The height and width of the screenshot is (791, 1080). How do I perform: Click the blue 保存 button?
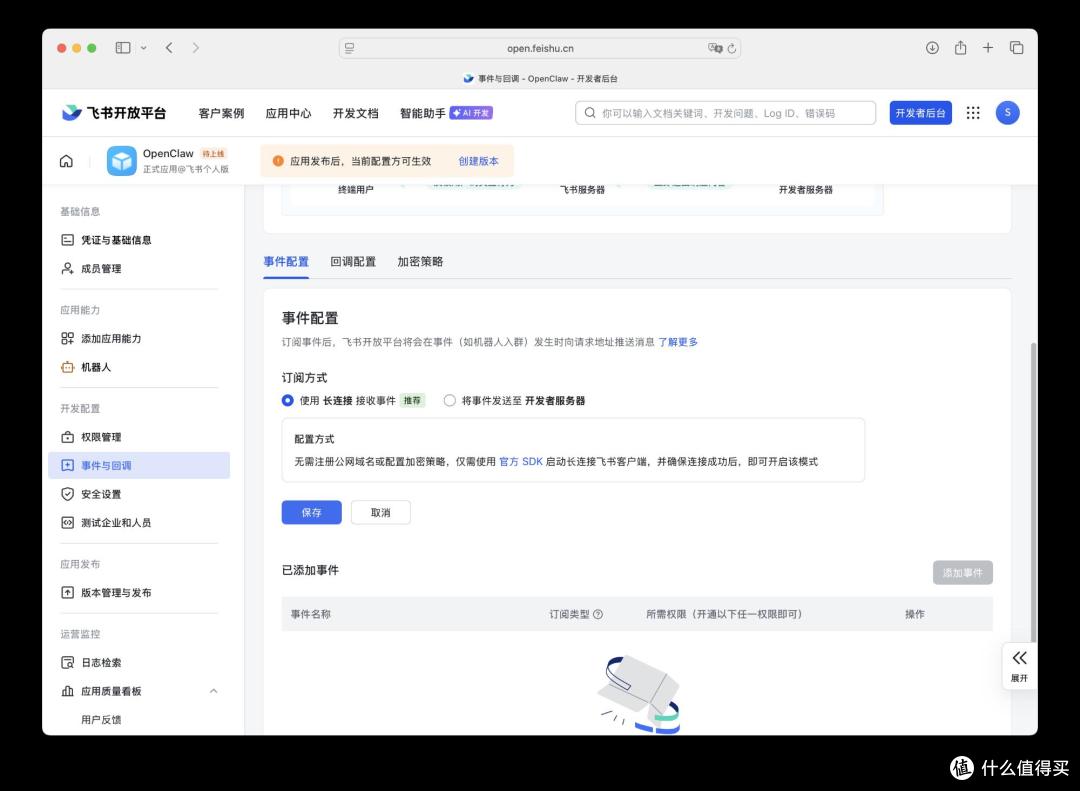(x=311, y=513)
